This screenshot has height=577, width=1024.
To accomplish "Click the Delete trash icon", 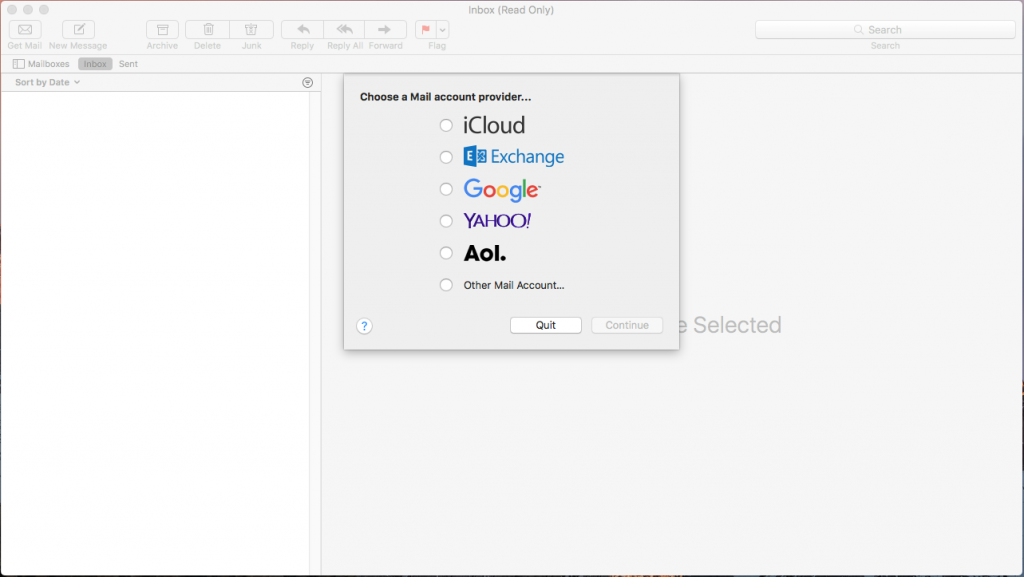I will [x=208, y=29].
